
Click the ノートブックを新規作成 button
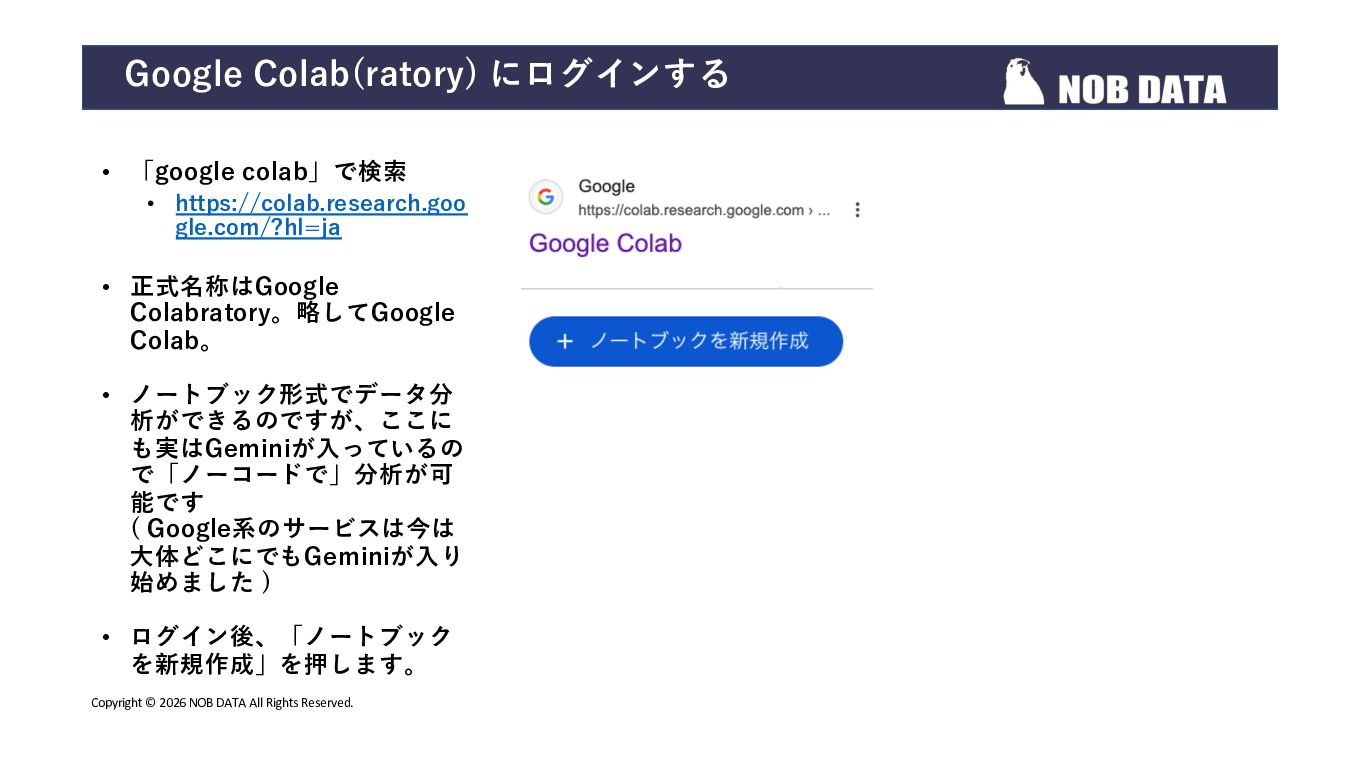click(686, 341)
